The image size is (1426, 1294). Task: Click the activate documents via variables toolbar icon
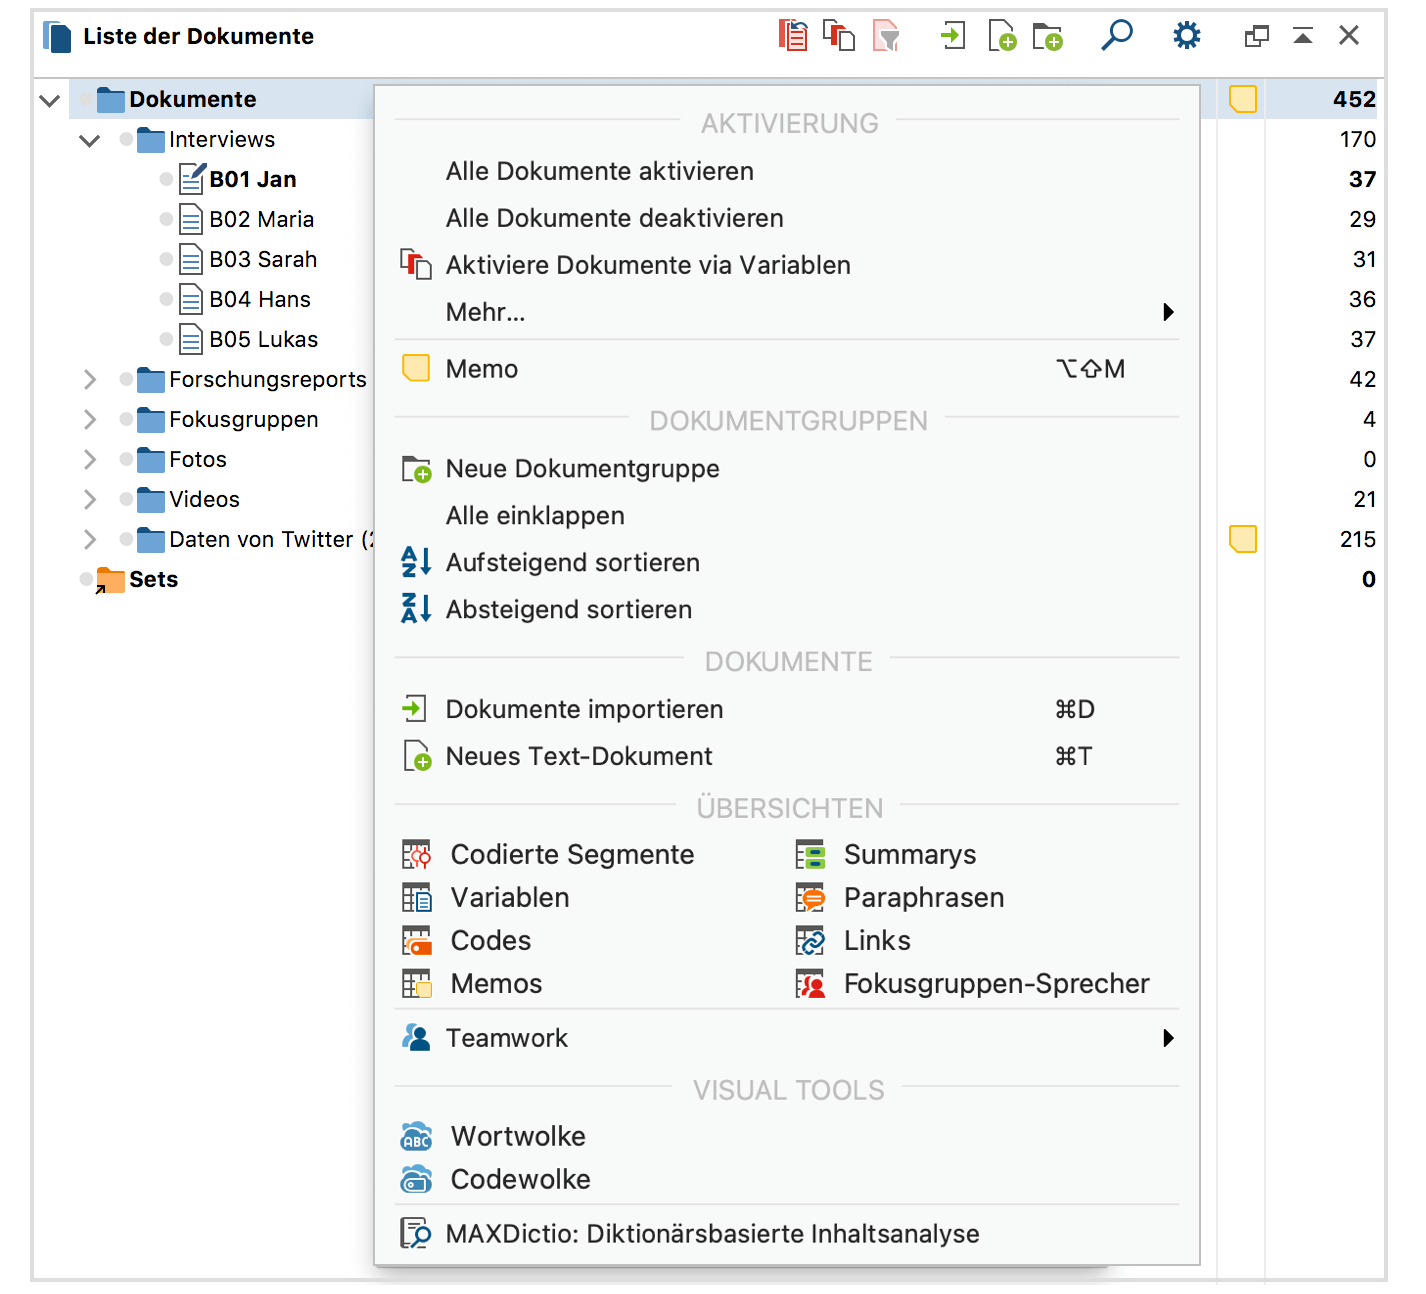tap(839, 36)
